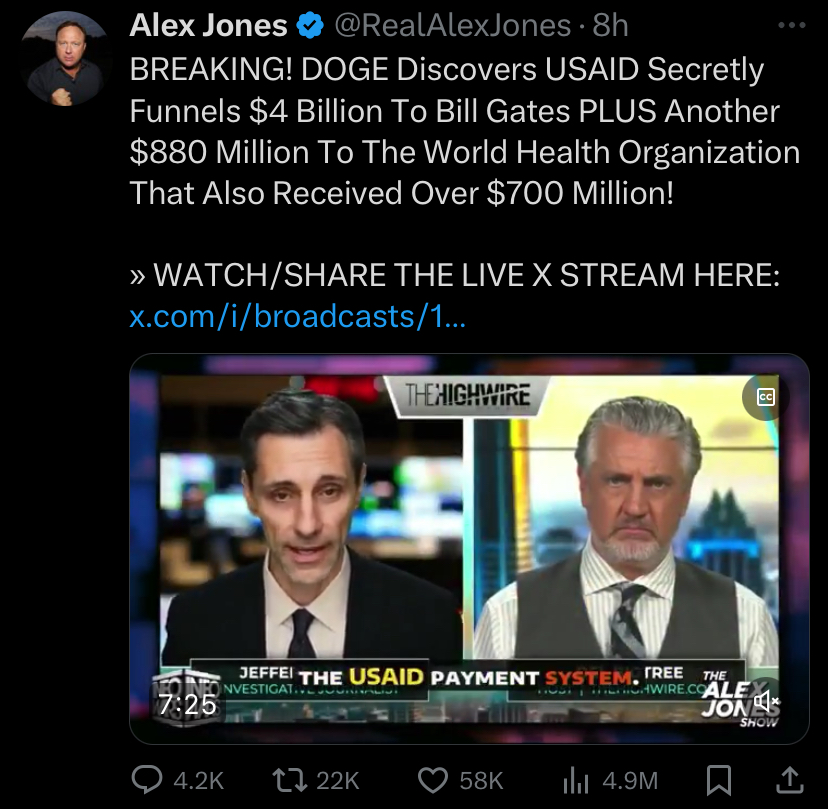This screenshot has width=828, height=809.
Task: Play the embedded video thumbnail
Action: [469, 548]
